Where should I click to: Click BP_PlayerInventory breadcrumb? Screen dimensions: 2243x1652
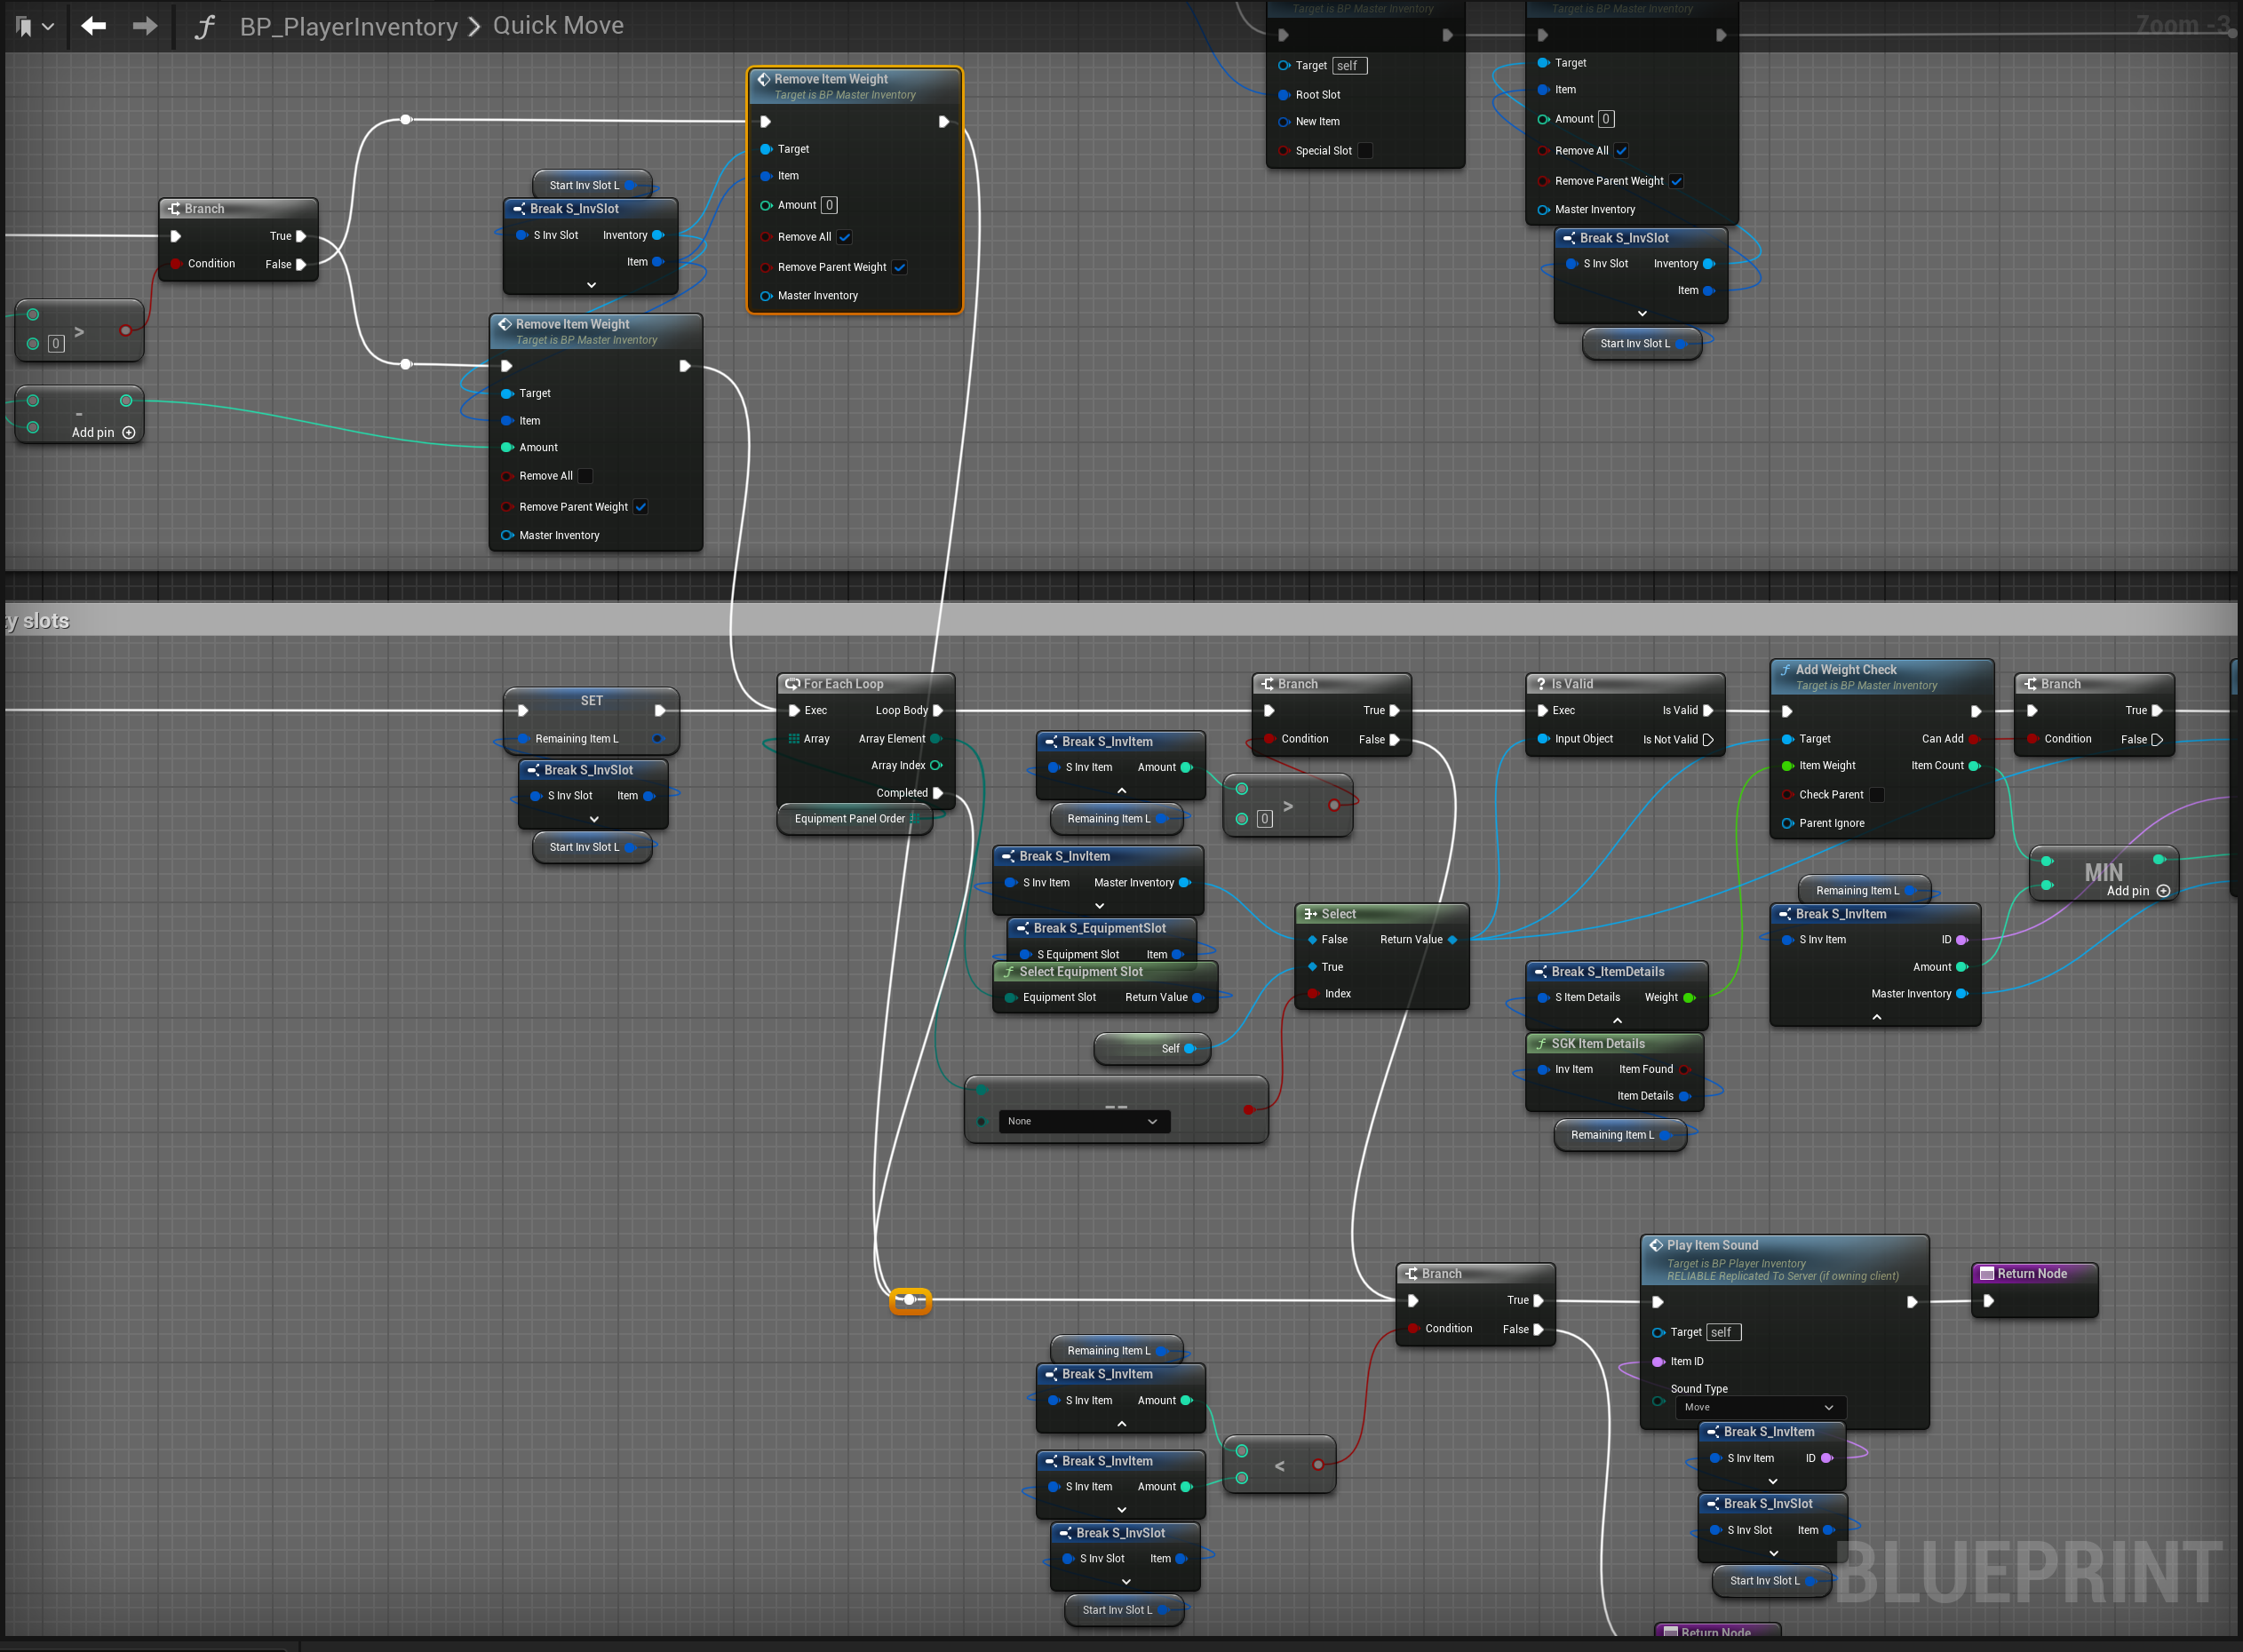(x=348, y=27)
